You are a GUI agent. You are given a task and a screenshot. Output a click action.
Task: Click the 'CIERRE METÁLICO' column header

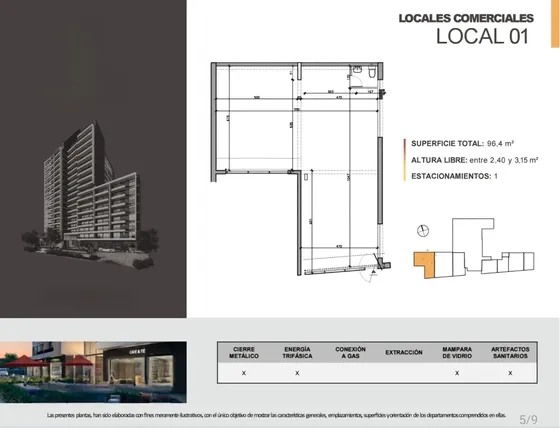(x=244, y=353)
